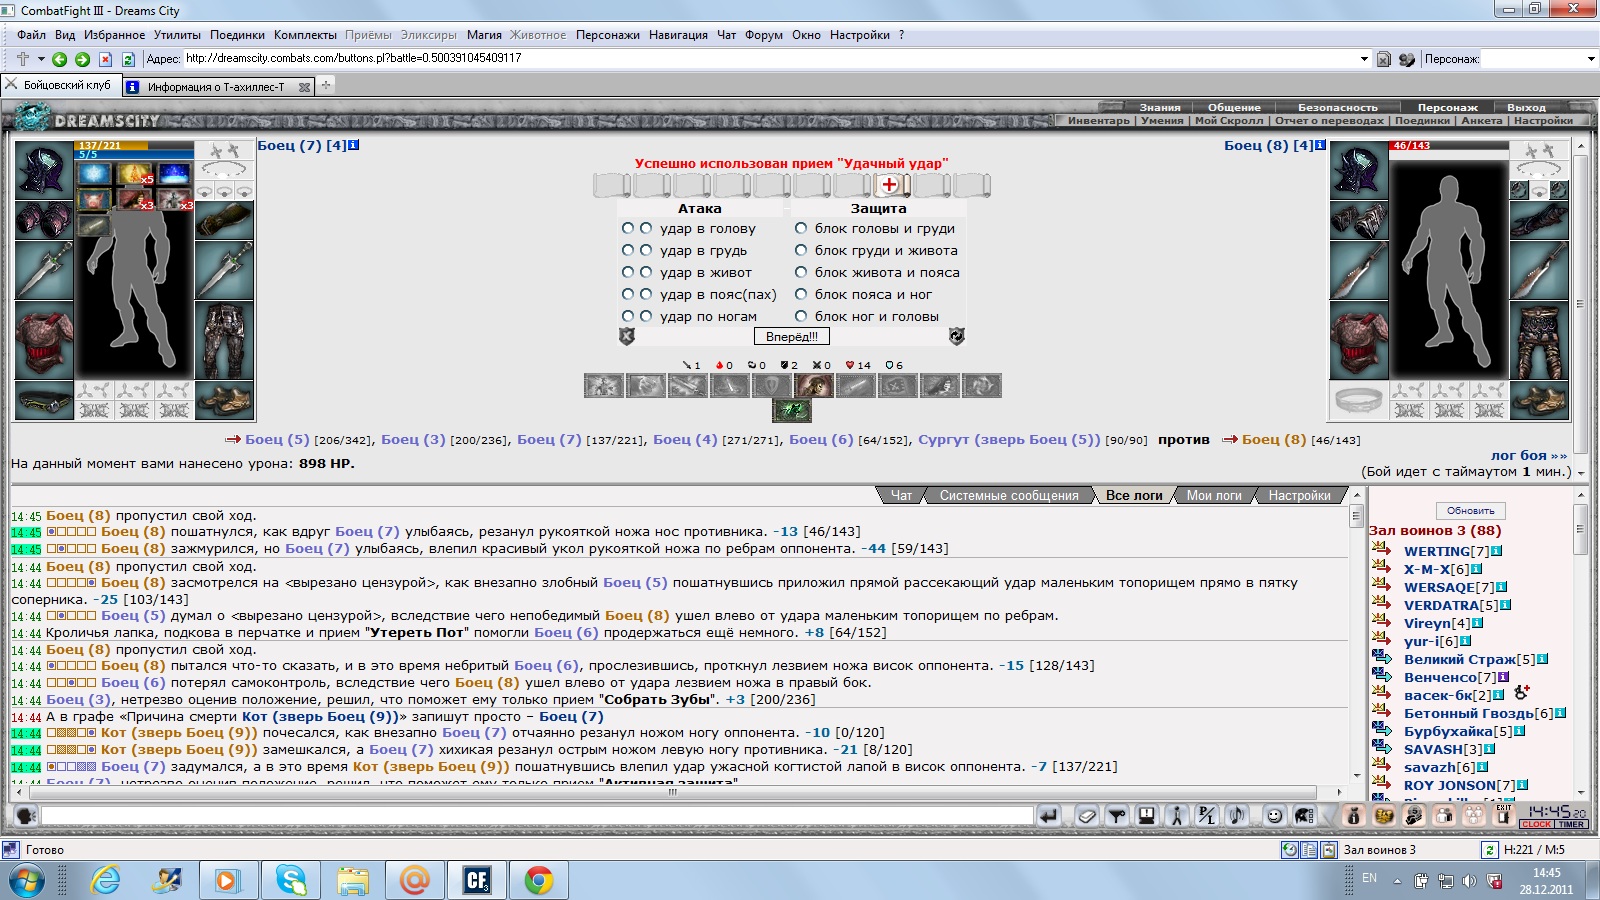Viewport: 1600px width, 900px height.
Task: Select first attack radio for удар по ногам
Action: tap(628, 316)
